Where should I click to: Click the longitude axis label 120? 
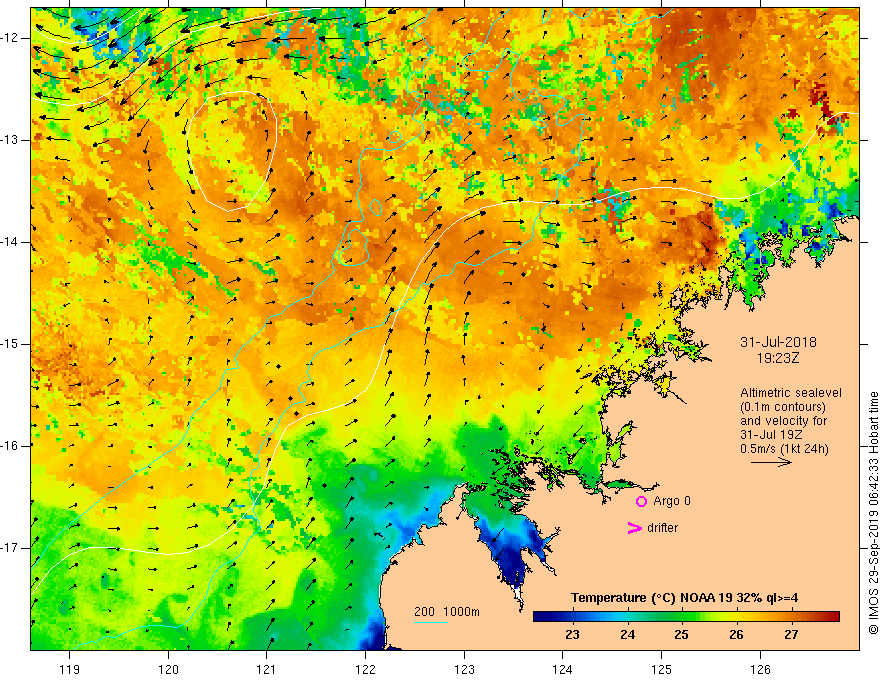168,669
